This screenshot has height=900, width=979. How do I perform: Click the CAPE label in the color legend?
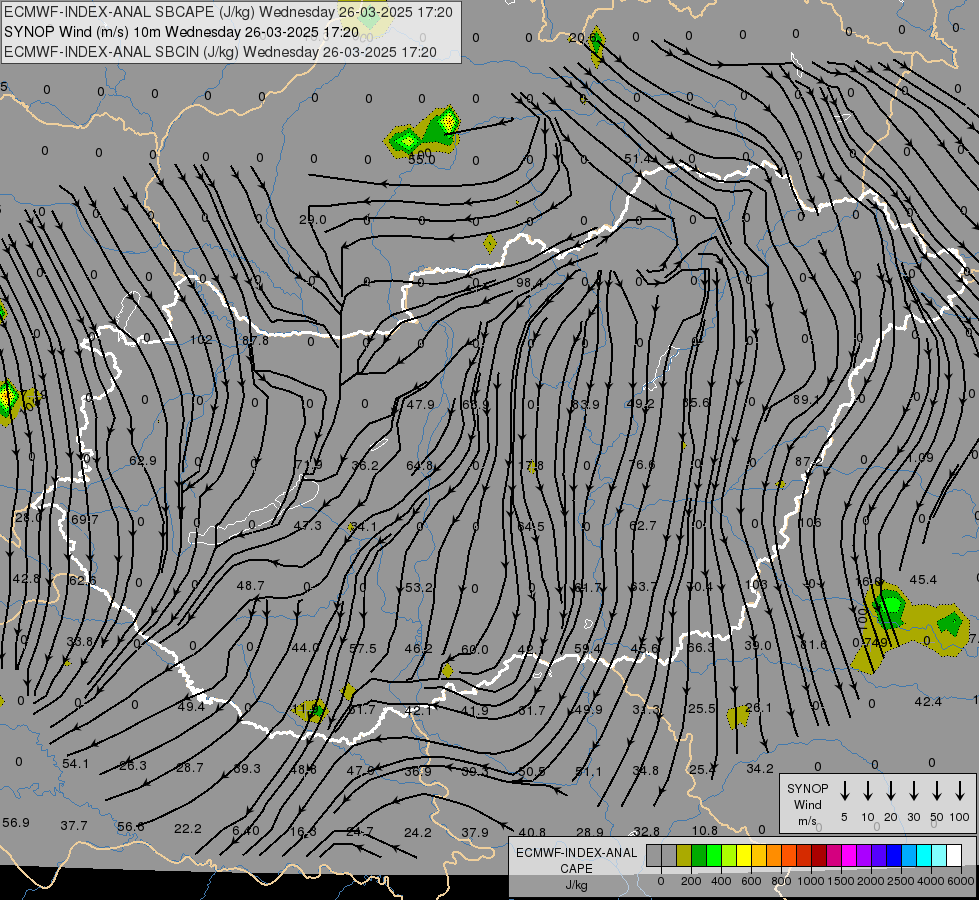pyautogui.click(x=576, y=869)
